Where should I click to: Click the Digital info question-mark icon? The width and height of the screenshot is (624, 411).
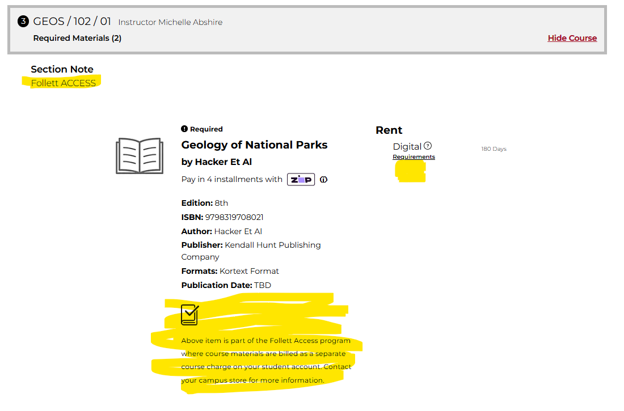(x=427, y=146)
